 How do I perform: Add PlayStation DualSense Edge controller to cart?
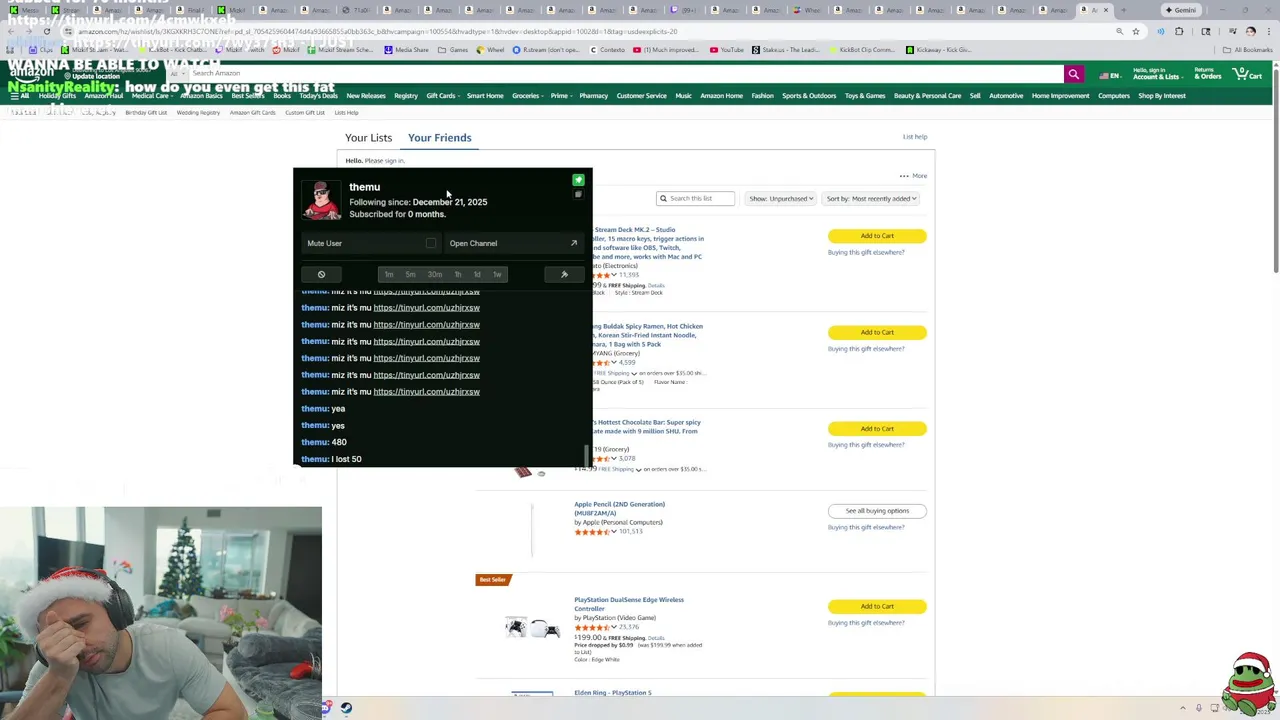pos(877,606)
